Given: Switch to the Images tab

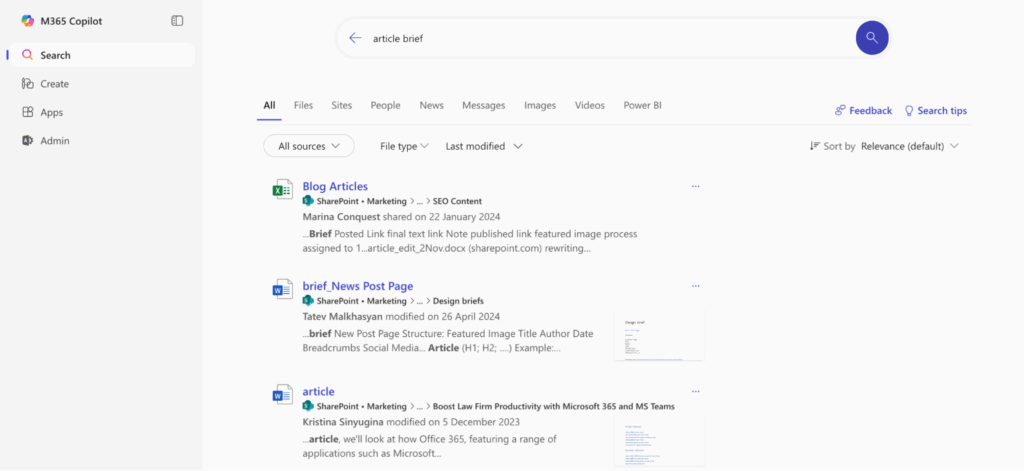Looking at the screenshot, I should (540, 105).
